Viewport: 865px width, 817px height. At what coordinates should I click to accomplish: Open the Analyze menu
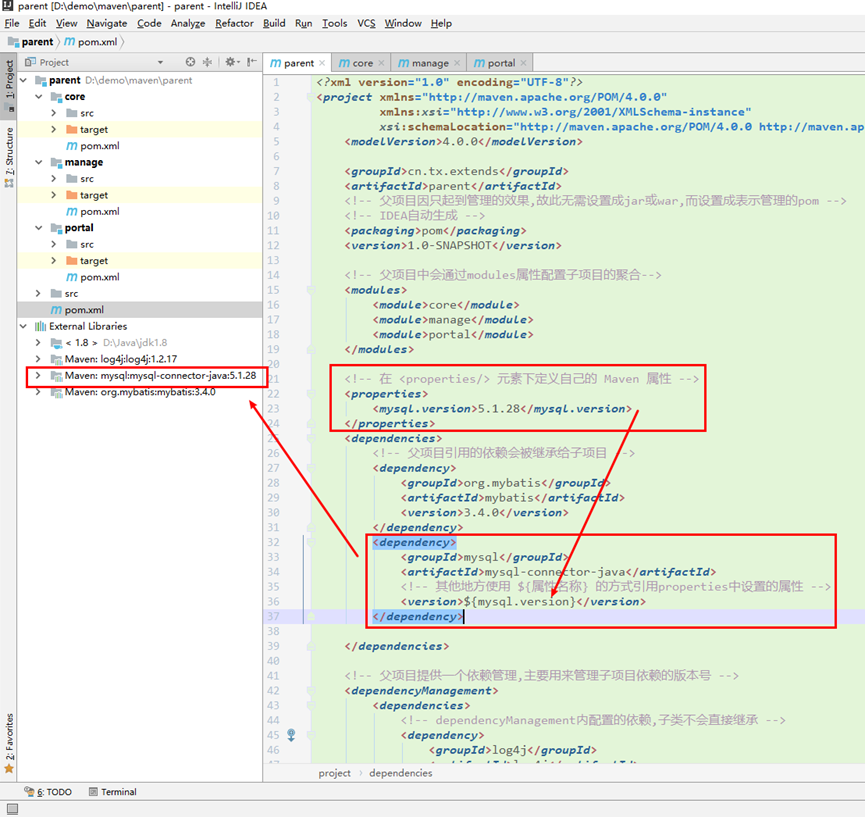click(x=188, y=23)
